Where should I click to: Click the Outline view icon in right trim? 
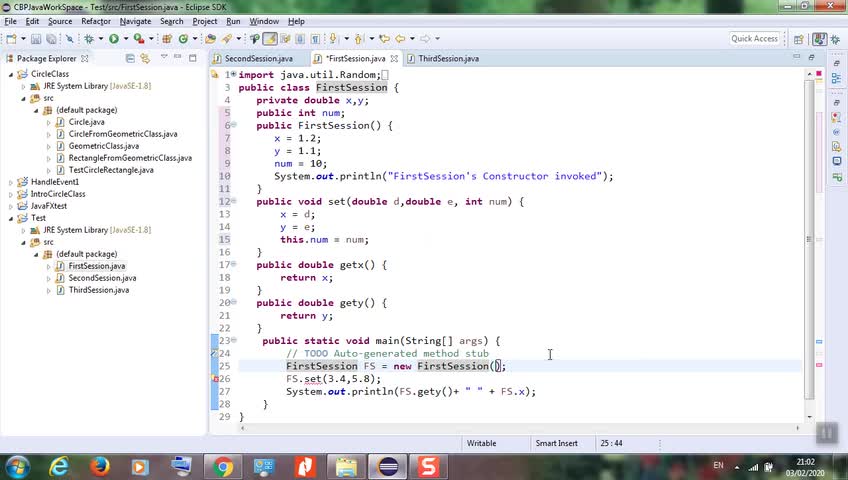click(x=836, y=79)
